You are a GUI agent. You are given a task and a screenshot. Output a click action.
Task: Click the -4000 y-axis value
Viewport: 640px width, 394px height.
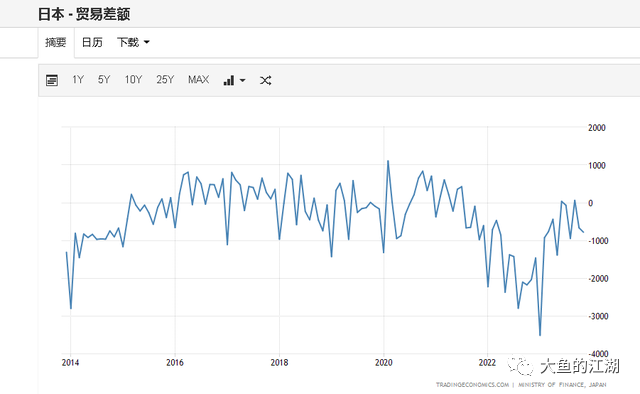(x=598, y=354)
